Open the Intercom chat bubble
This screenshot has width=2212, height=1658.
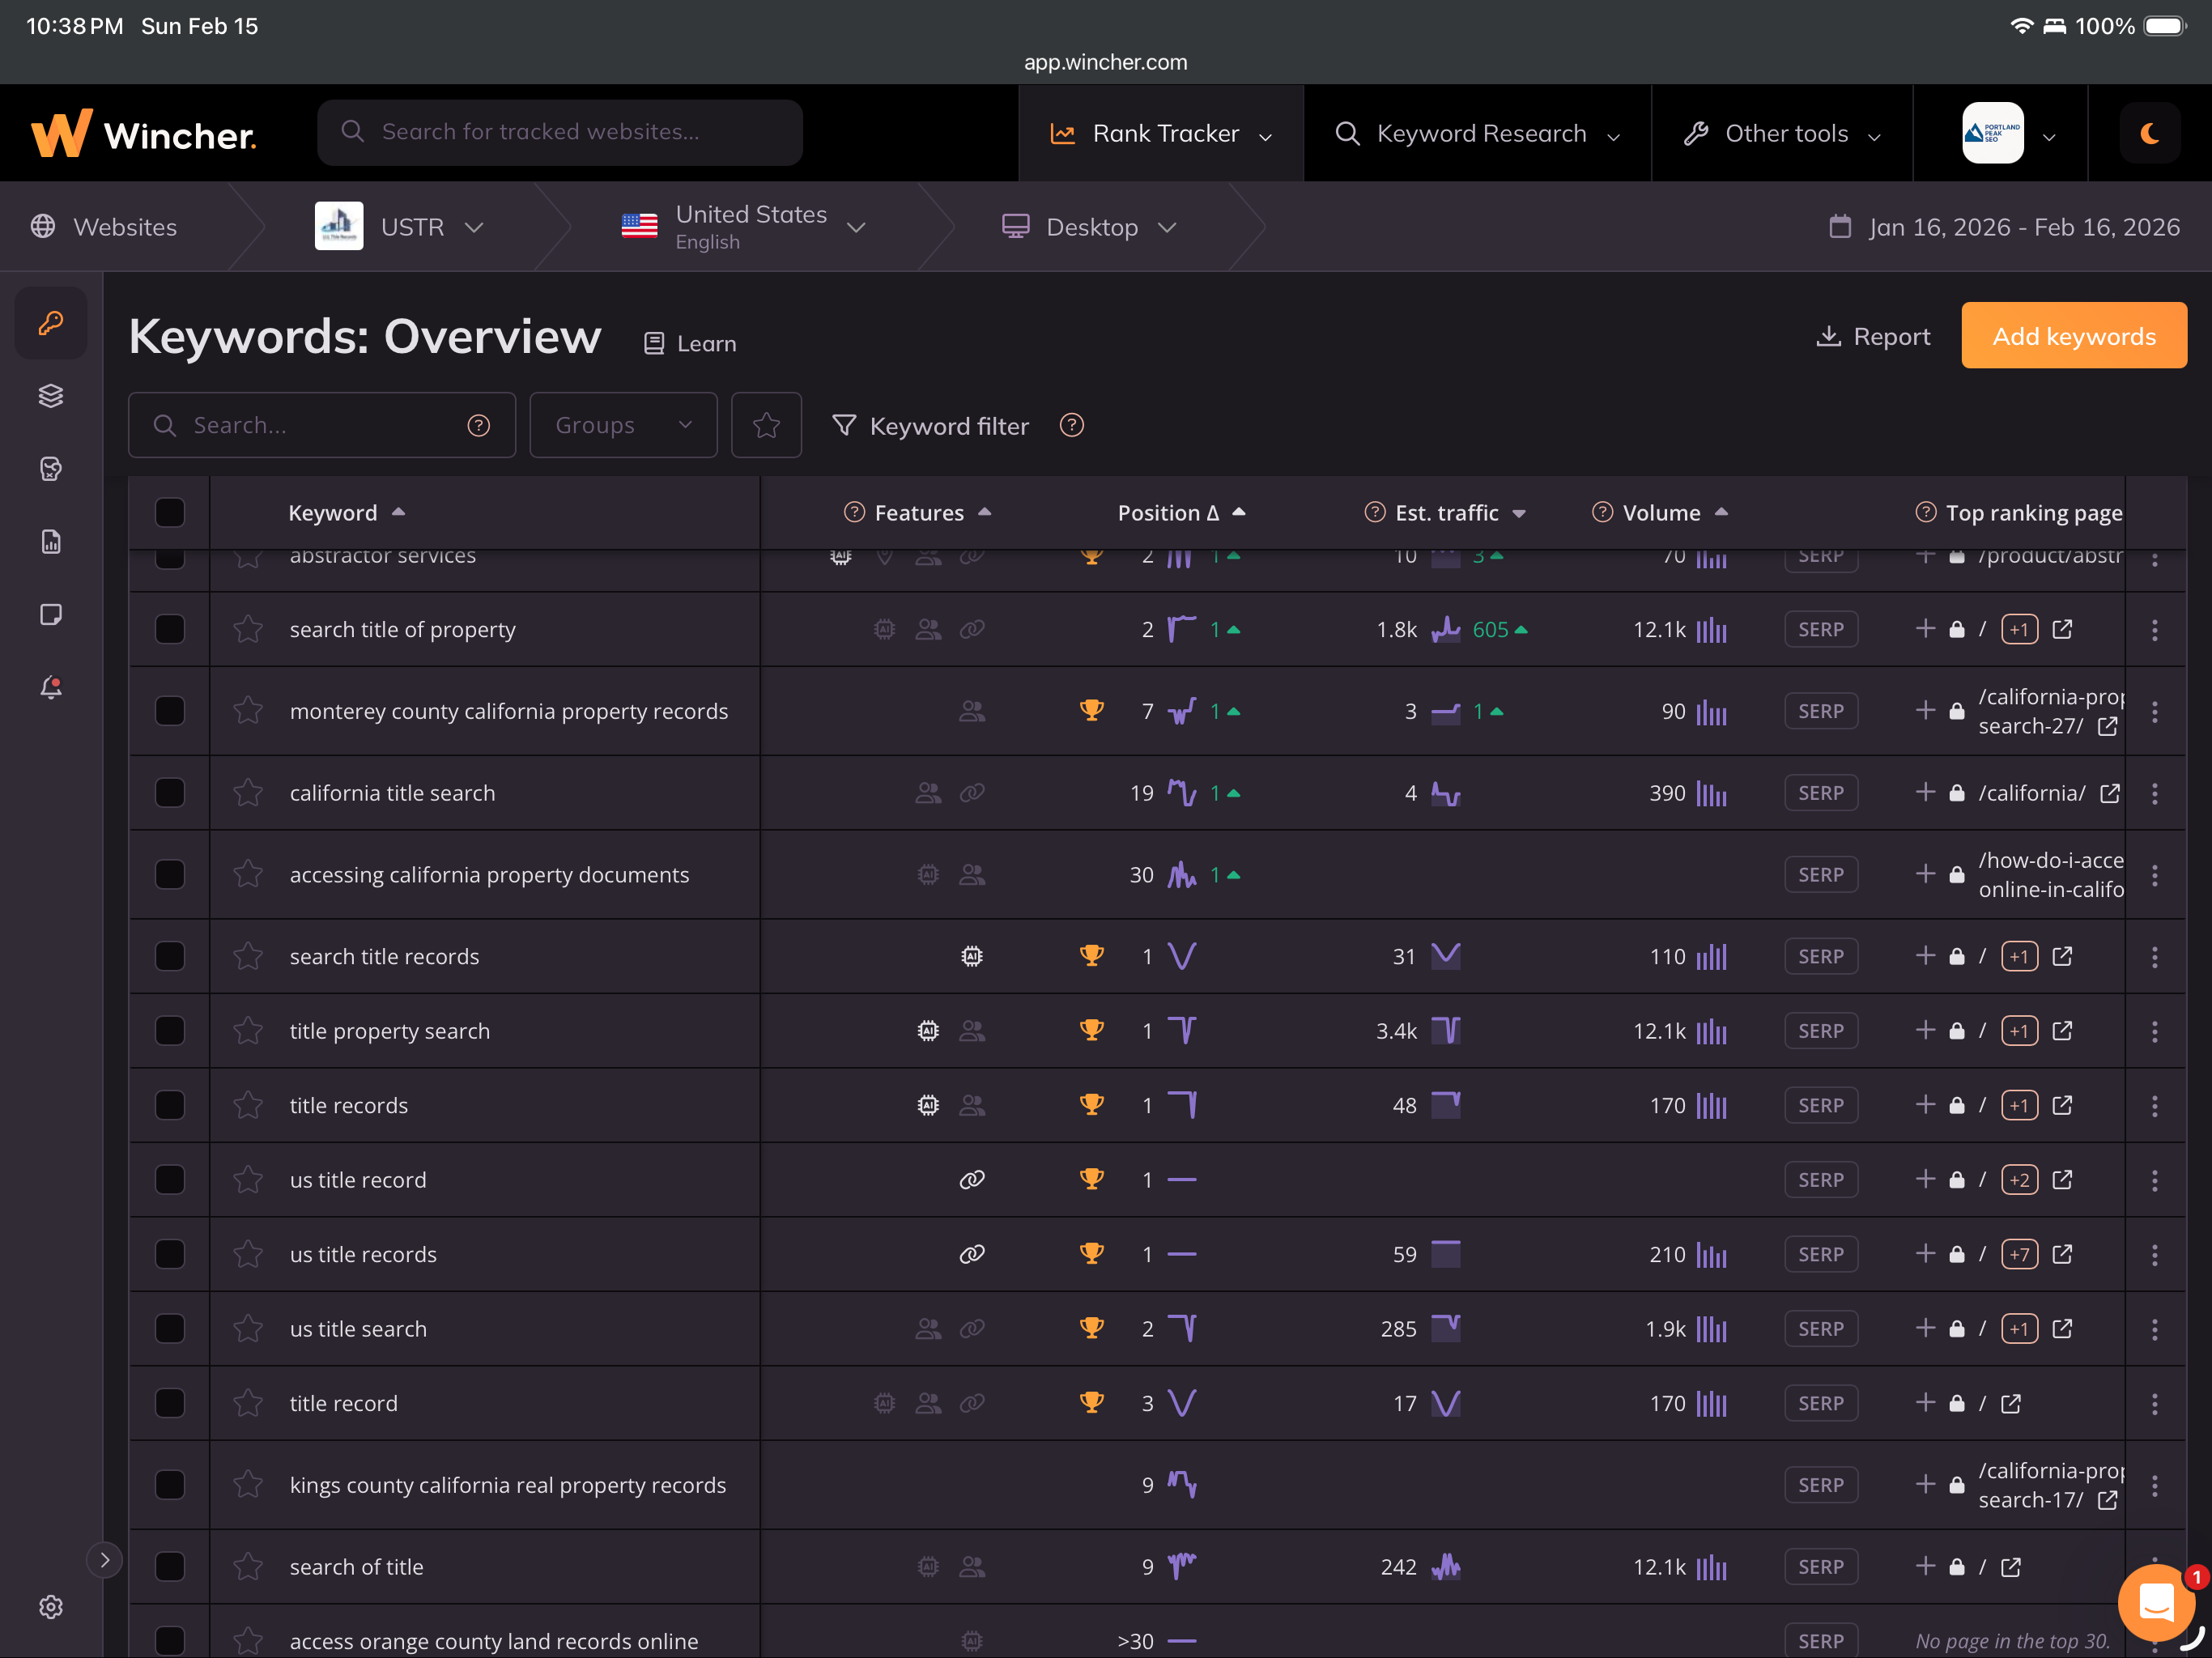(2156, 1602)
